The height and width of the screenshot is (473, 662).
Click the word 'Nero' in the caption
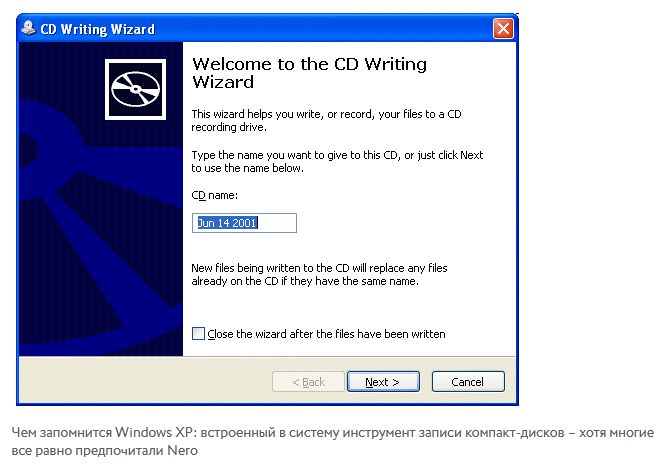[x=182, y=451]
